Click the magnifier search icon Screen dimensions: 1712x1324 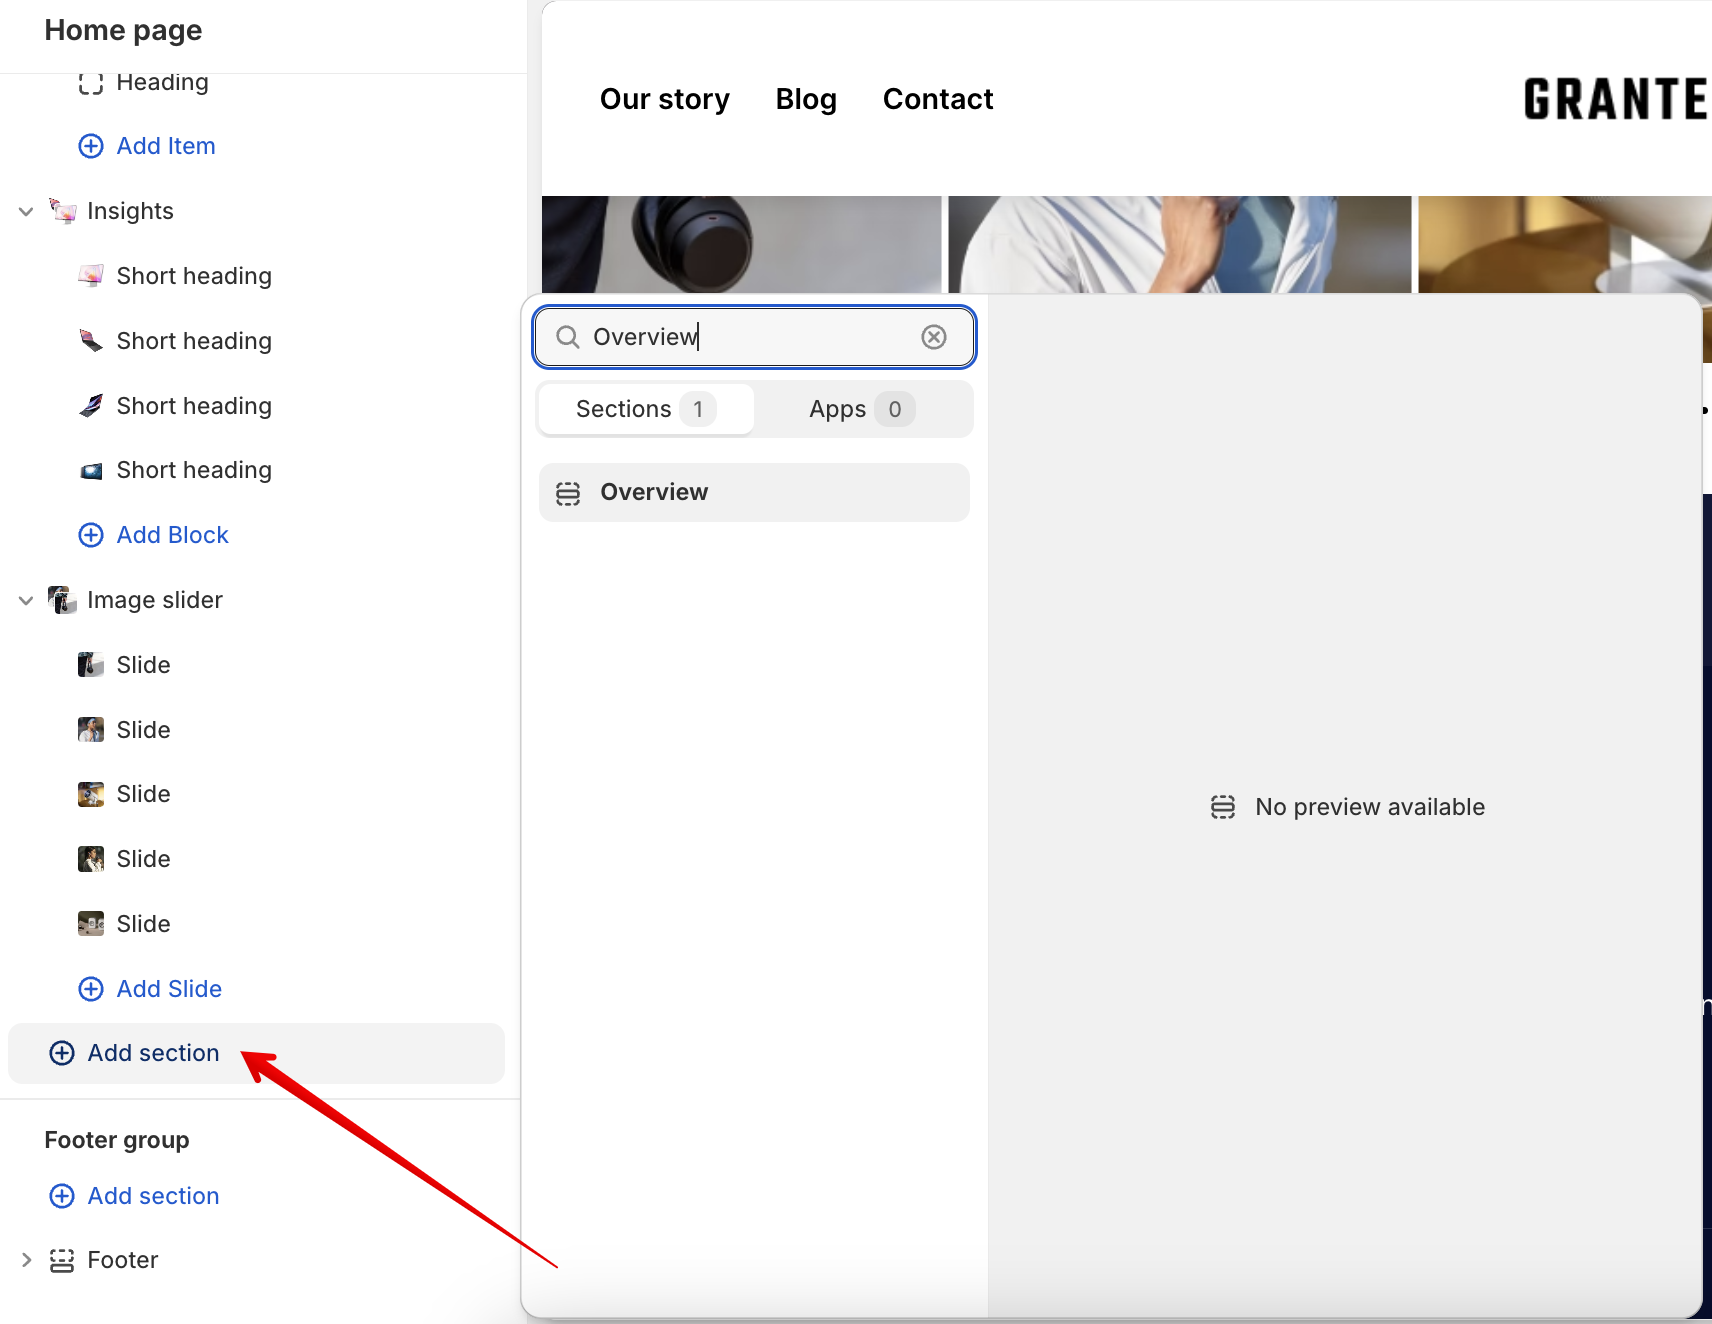coord(568,337)
